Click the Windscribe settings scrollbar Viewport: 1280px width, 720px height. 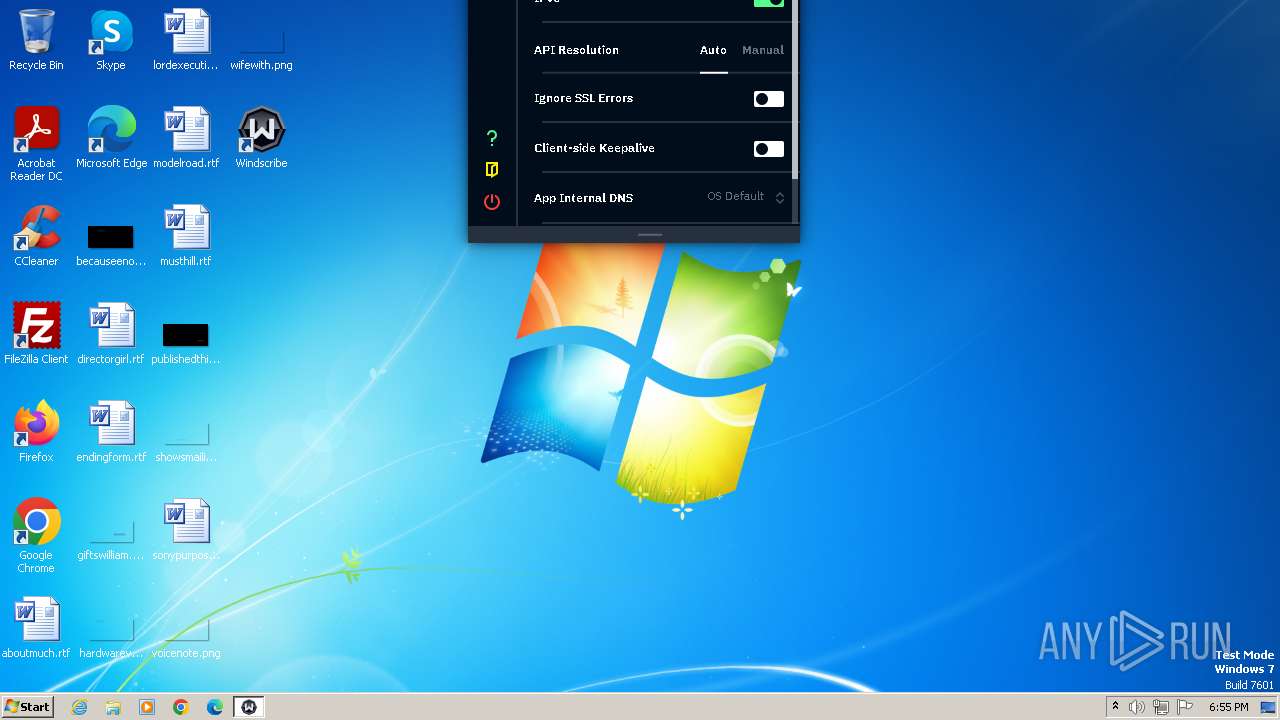795,90
